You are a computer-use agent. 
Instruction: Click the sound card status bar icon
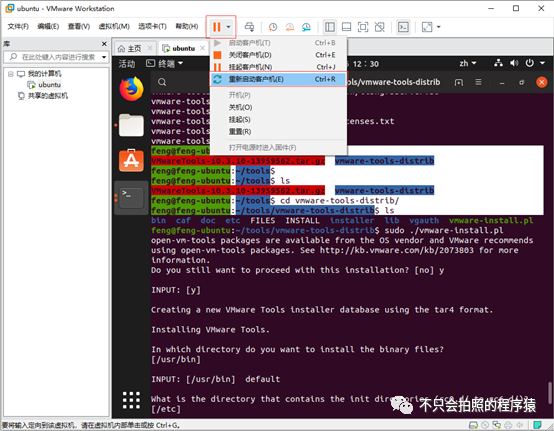(520, 425)
